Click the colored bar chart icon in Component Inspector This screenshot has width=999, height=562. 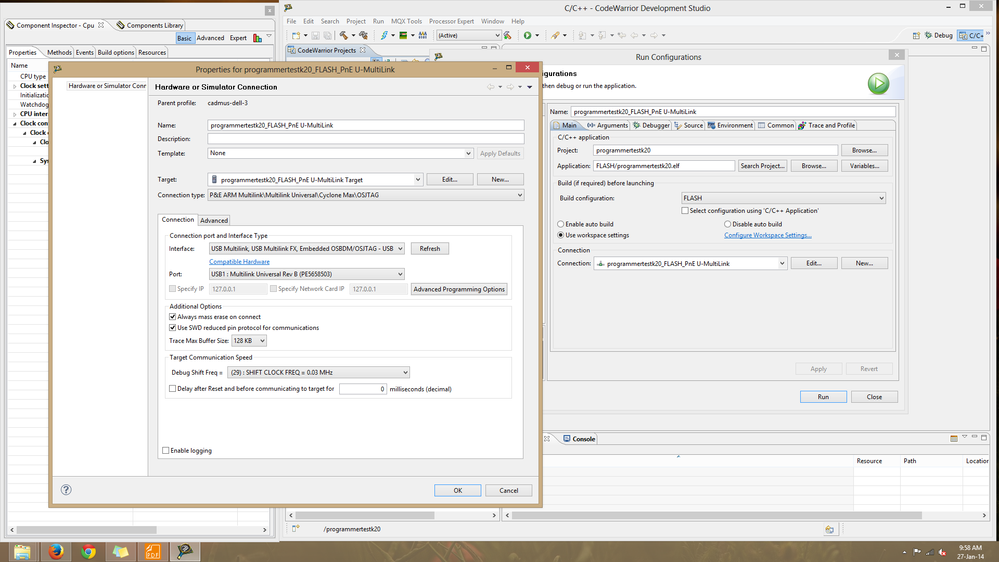257,38
